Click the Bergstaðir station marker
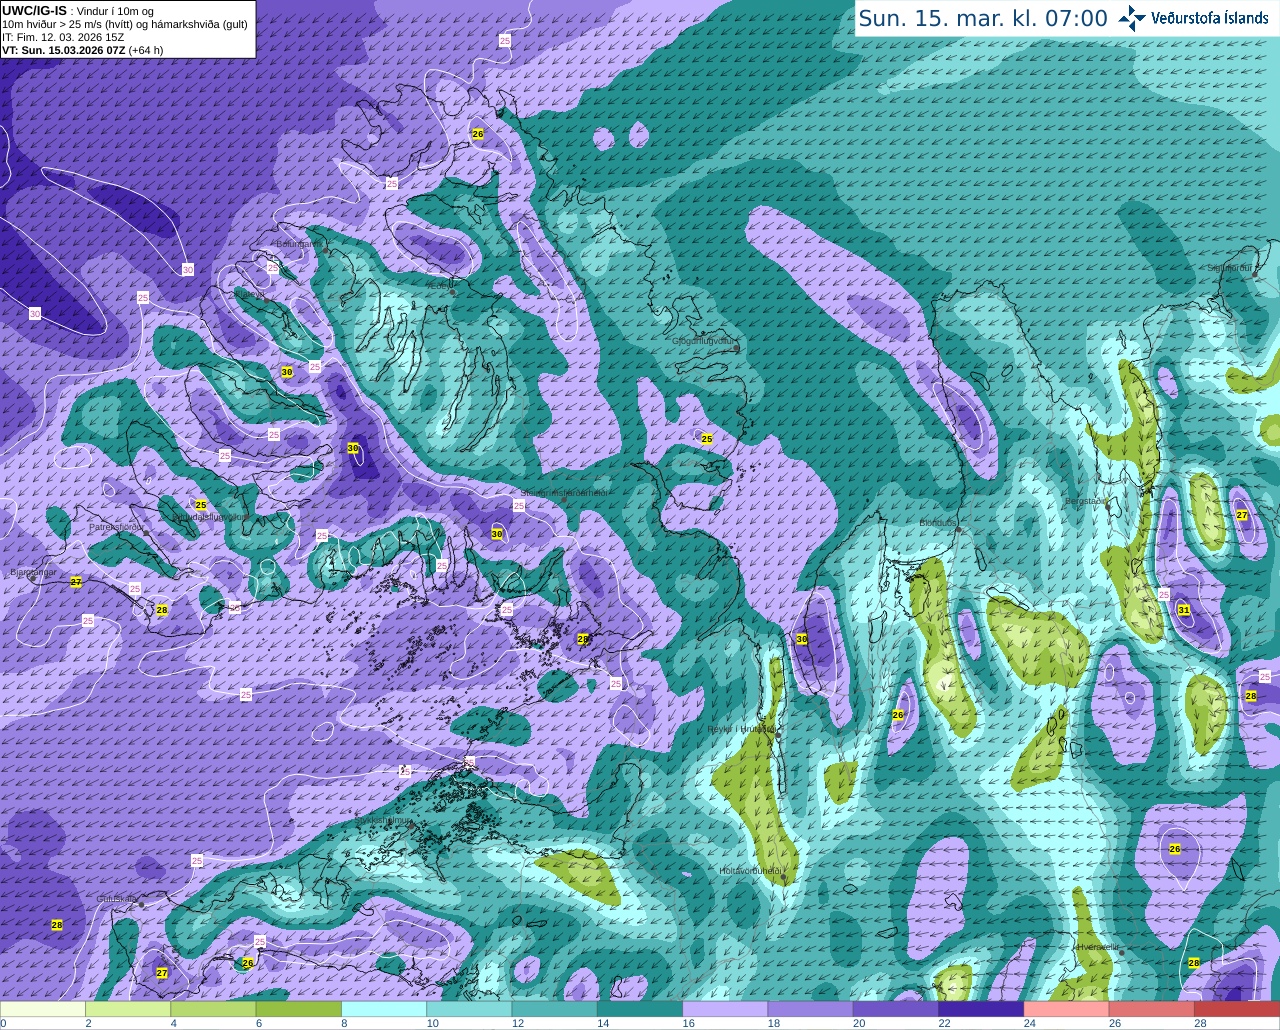The width and height of the screenshot is (1280, 1030). click(x=1109, y=507)
